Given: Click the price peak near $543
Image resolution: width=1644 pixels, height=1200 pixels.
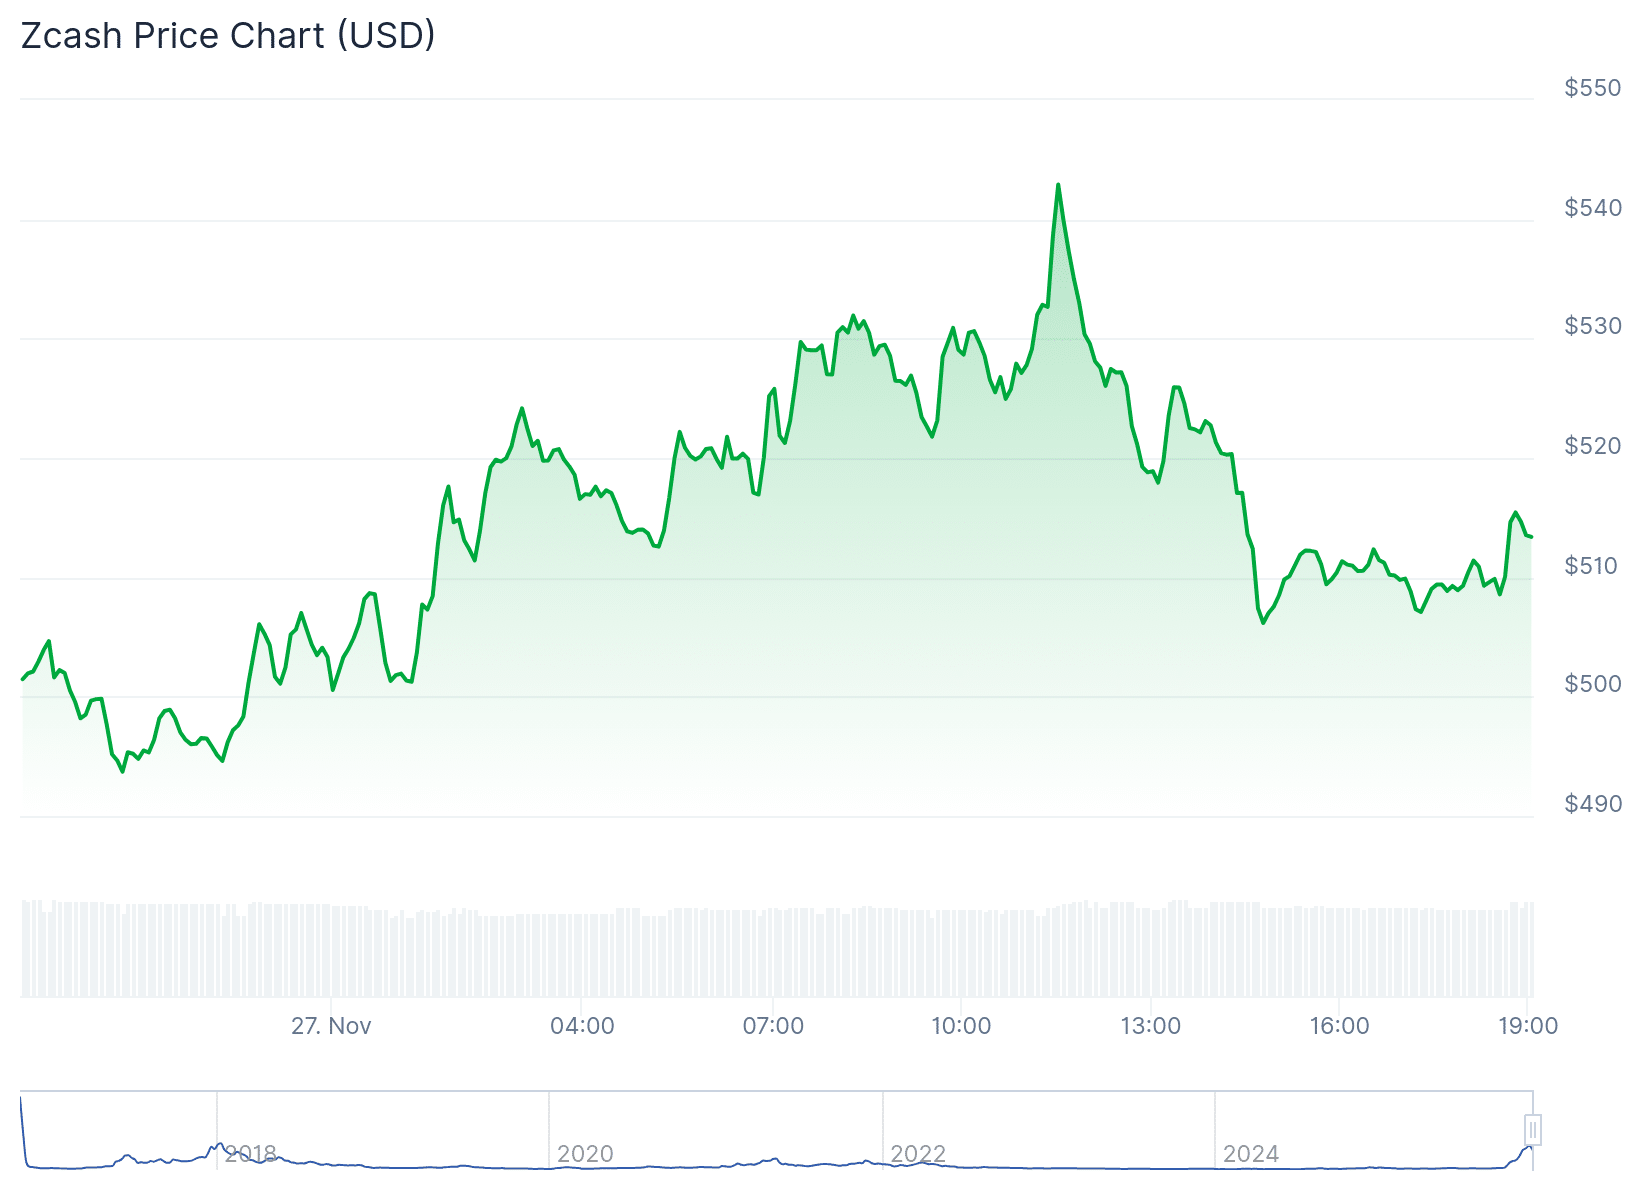Looking at the screenshot, I should click(1058, 186).
